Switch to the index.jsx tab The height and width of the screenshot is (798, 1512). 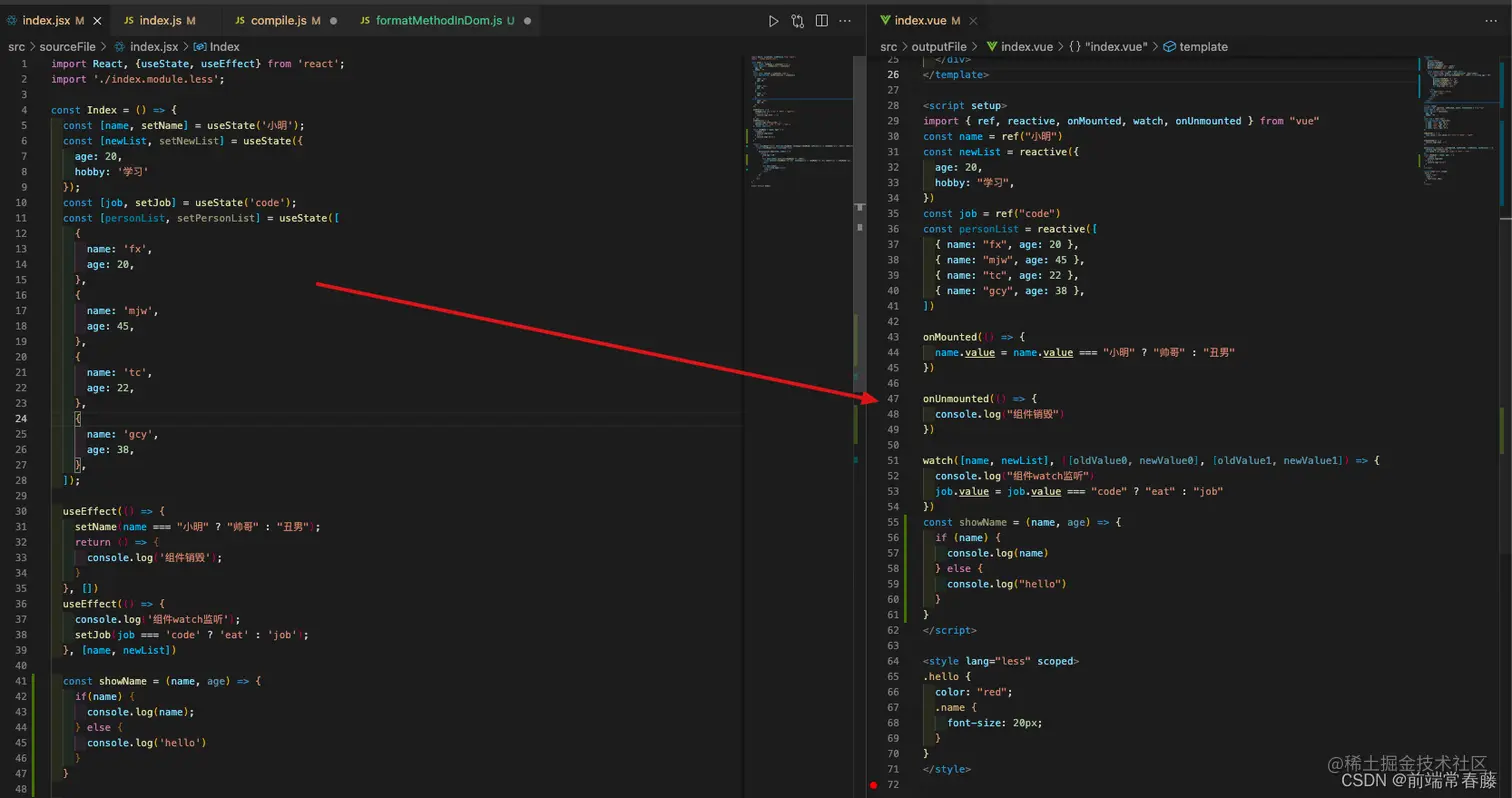point(53,20)
